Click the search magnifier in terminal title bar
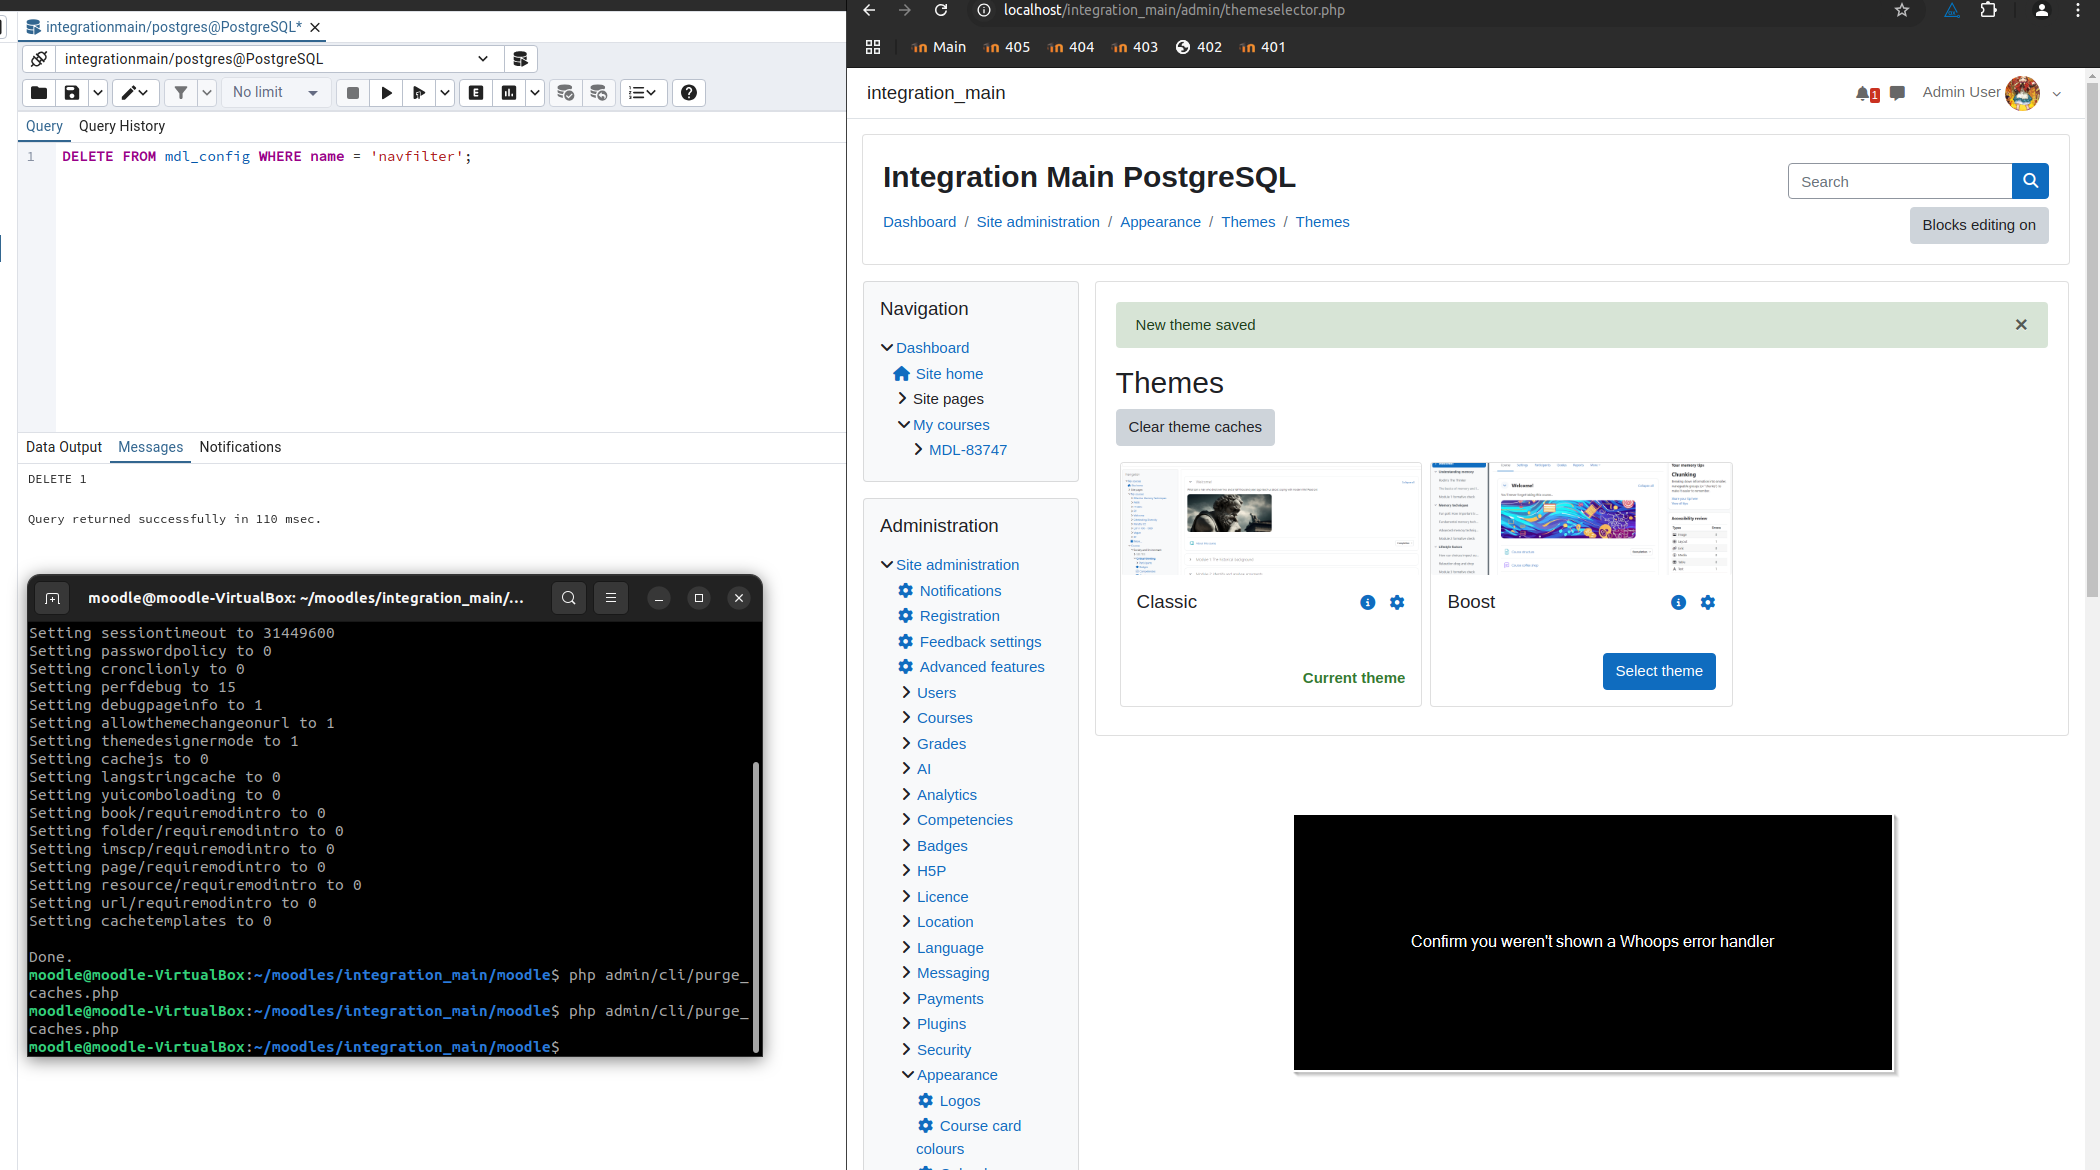The width and height of the screenshot is (2100, 1170). pyautogui.click(x=569, y=598)
